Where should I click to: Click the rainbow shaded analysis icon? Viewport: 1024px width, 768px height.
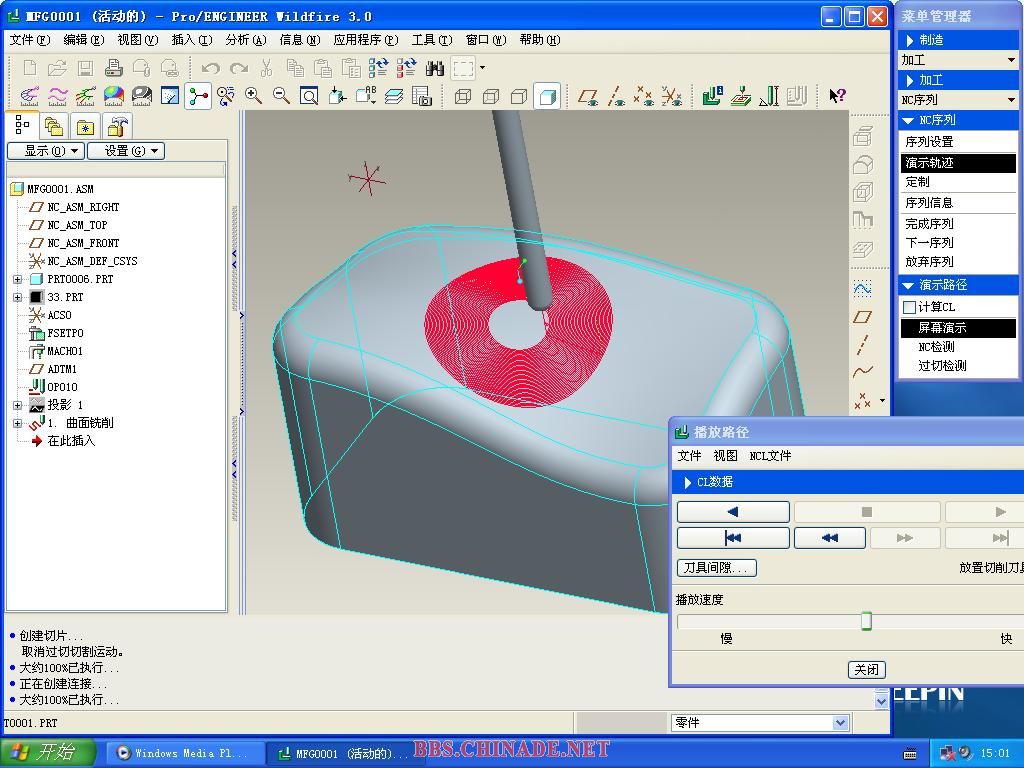pos(114,97)
